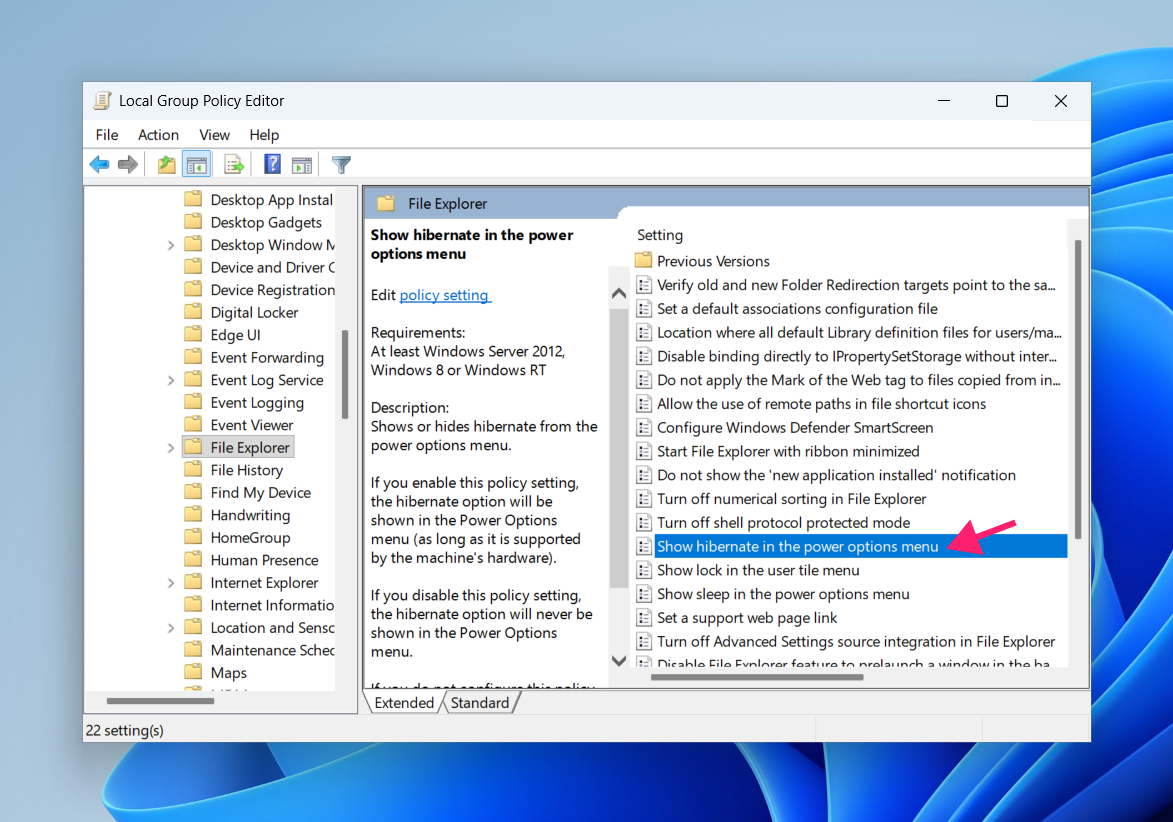Select the Event Logging tree item
Screen dimensions: 1173x822
[257, 402]
